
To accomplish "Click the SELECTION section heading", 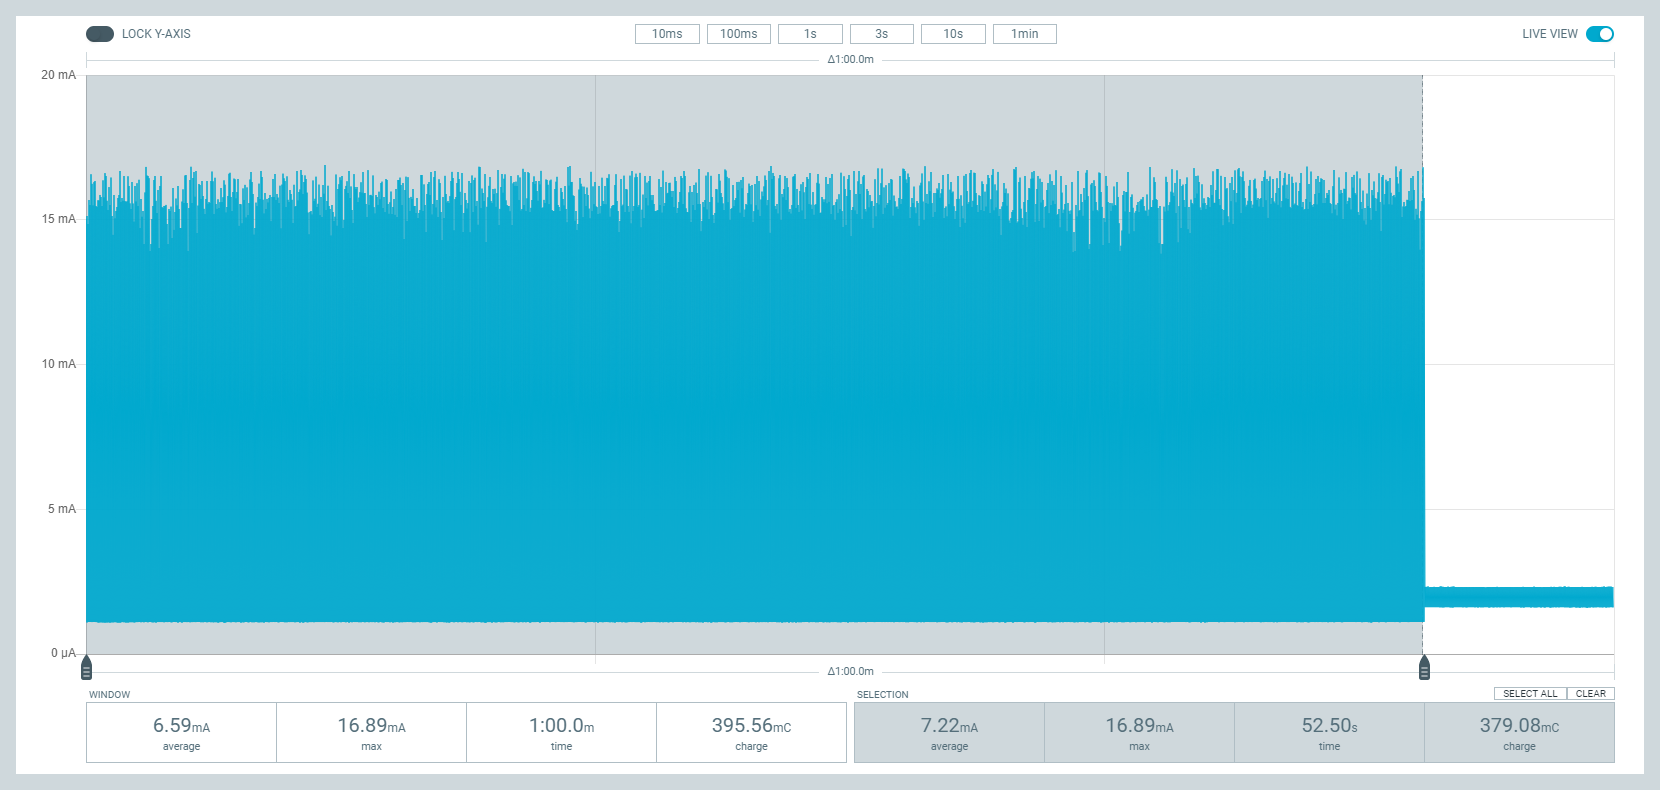I will click(882, 695).
